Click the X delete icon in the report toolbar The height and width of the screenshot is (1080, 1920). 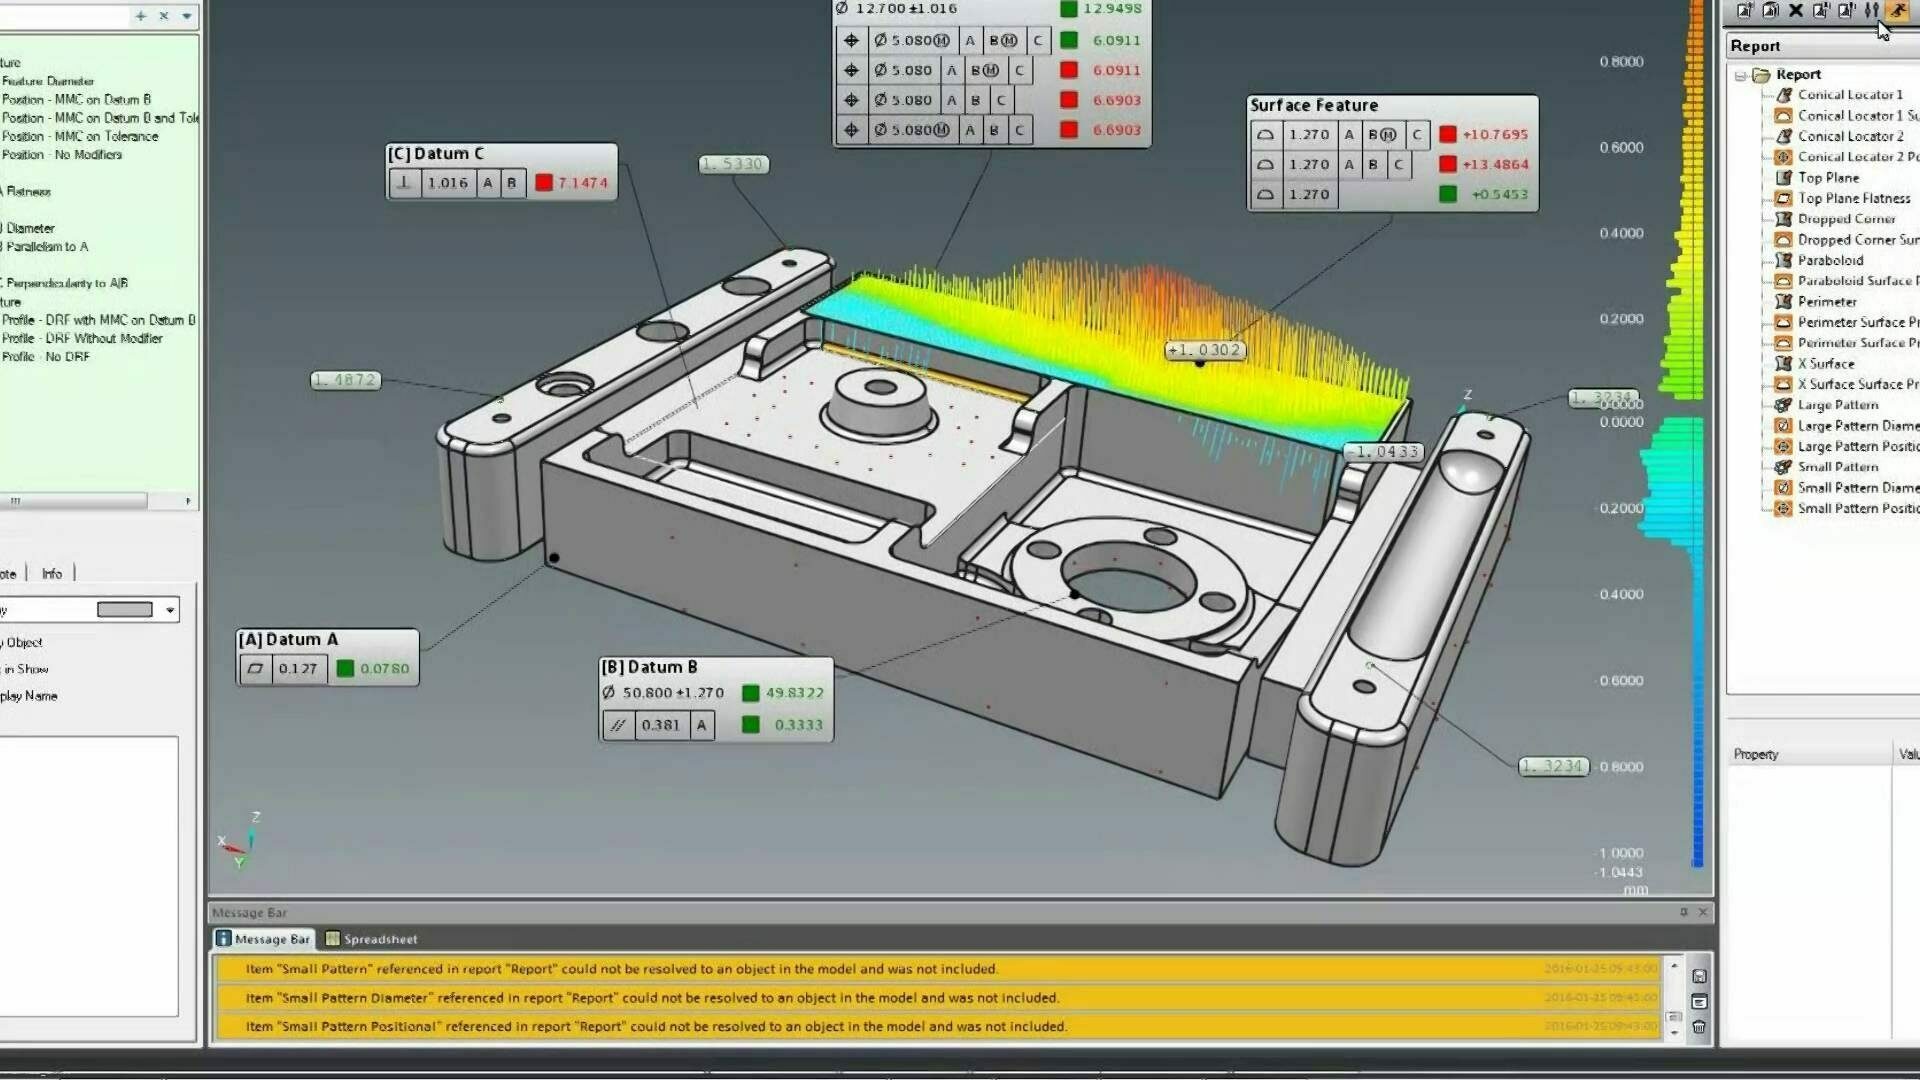pyautogui.click(x=1796, y=10)
